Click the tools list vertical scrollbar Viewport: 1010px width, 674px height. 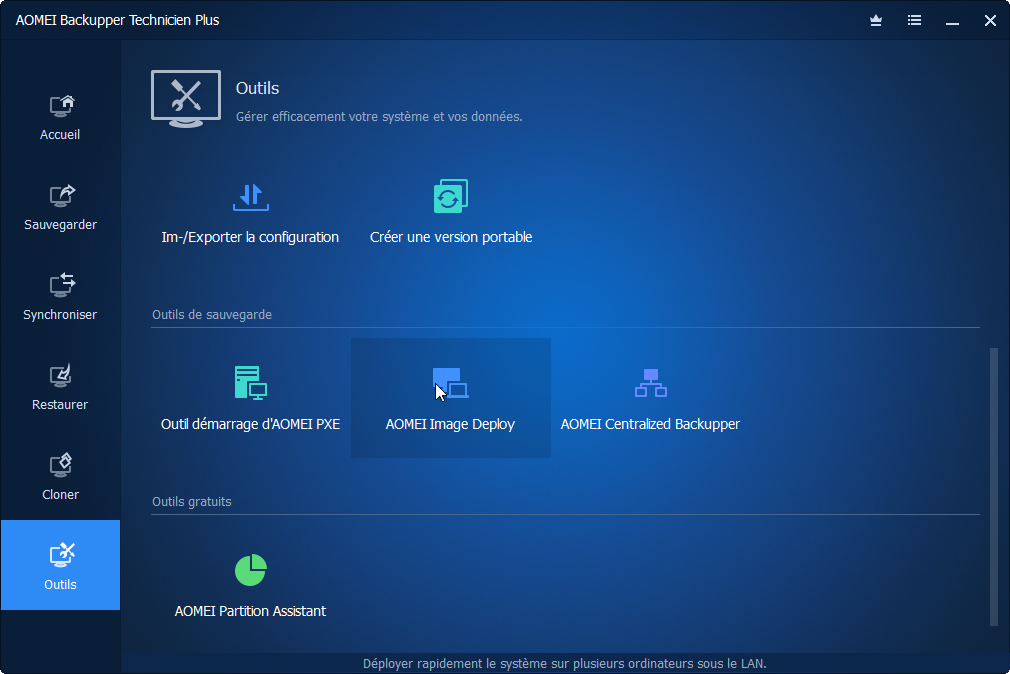pos(994,486)
